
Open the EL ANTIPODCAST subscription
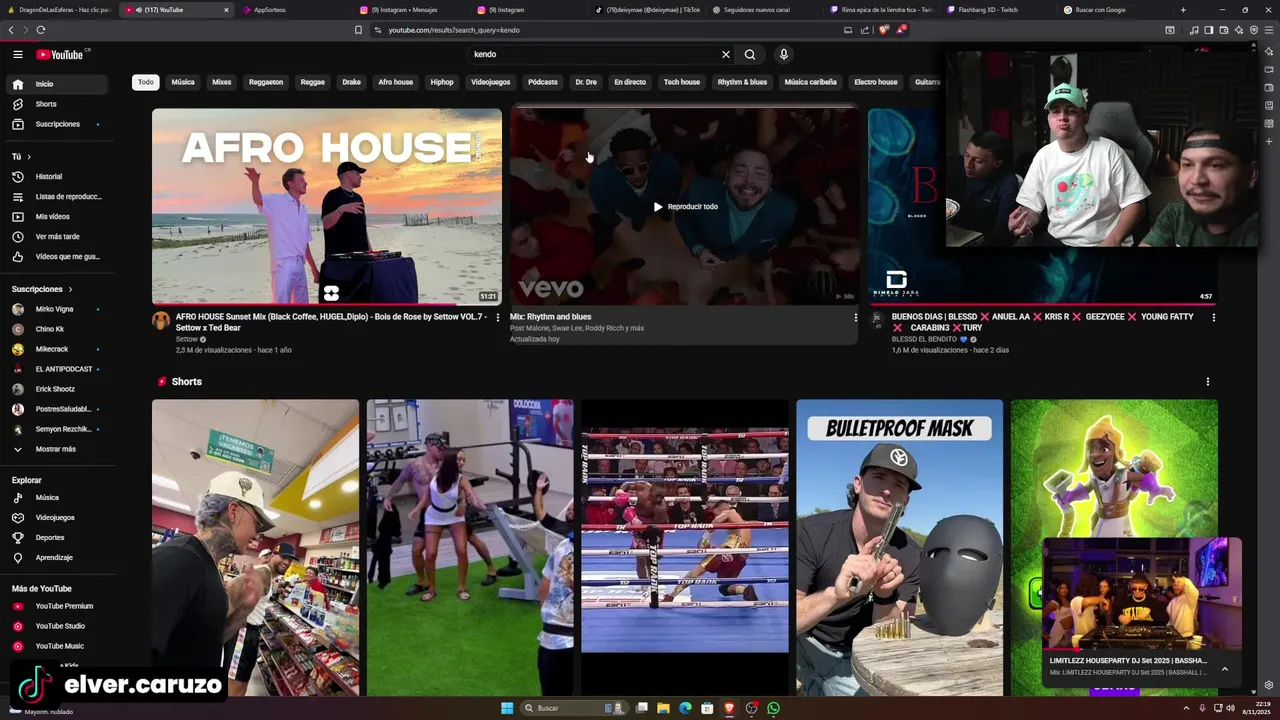coord(57,369)
